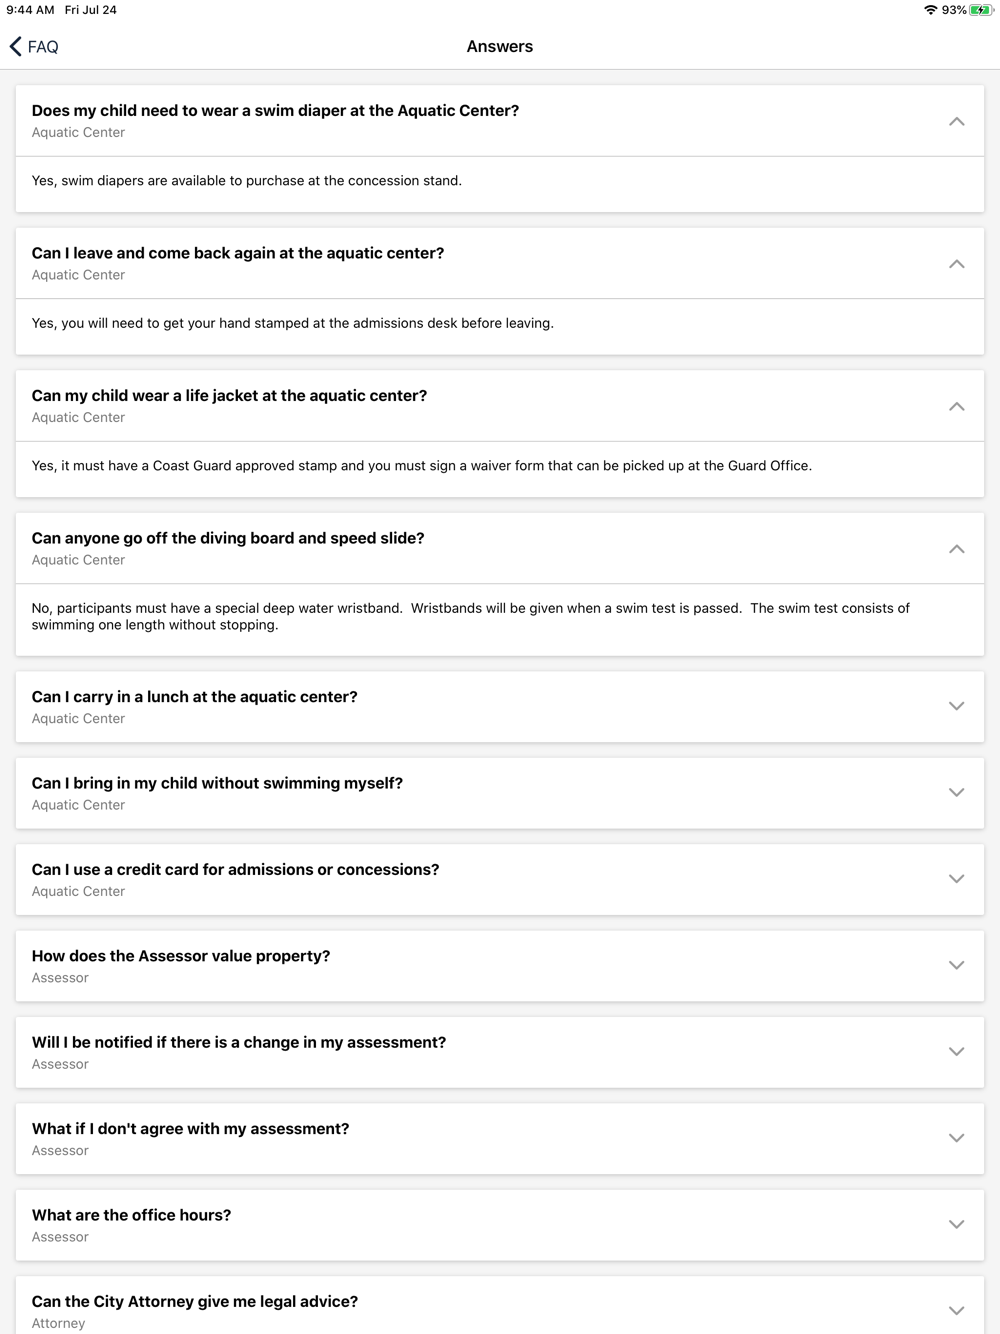Tap the Answers page title
Image resolution: width=1000 pixels, height=1334 pixels.
(x=500, y=46)
